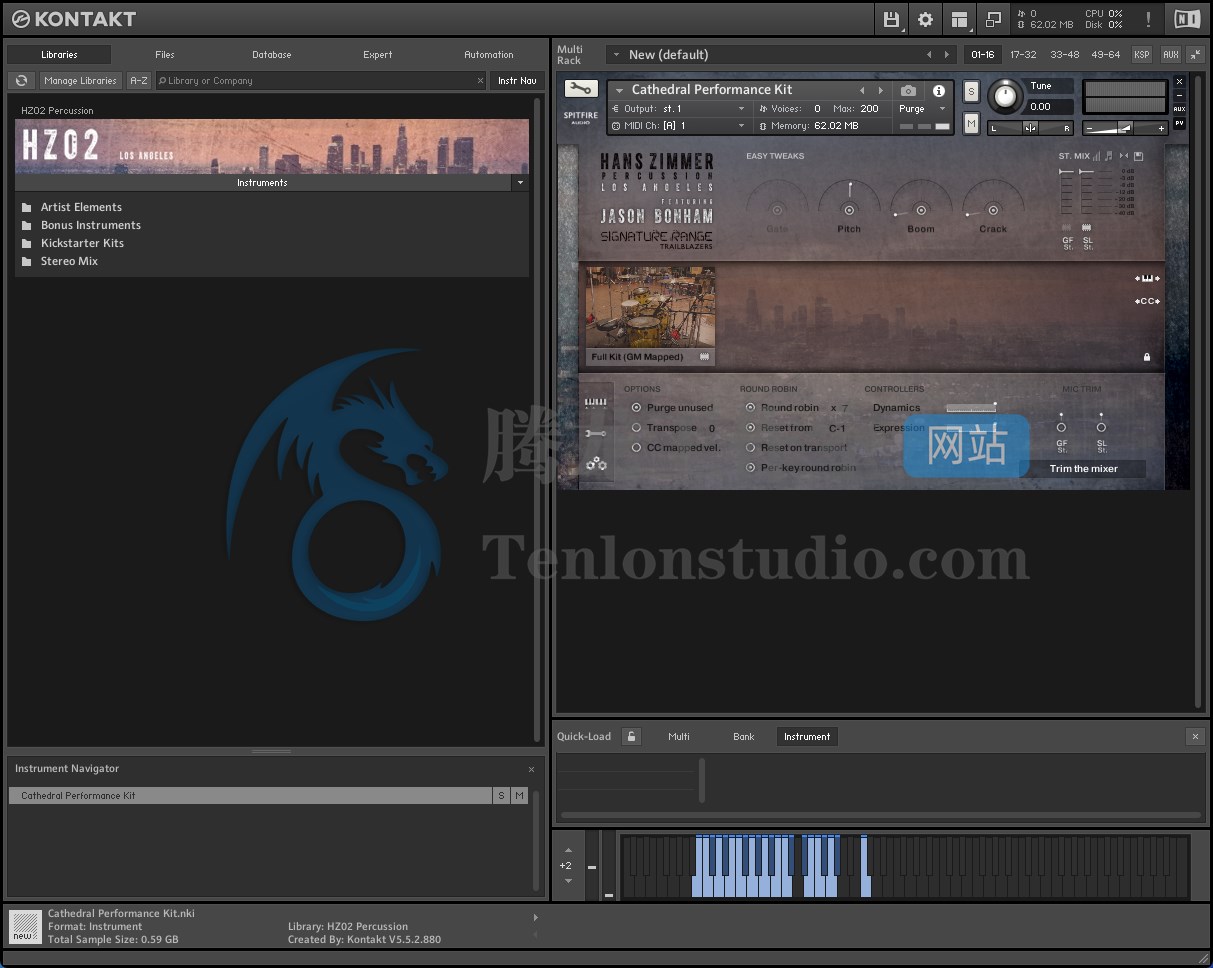Image resolution: width=1213 pixels, height=968 pixels.
Task: Open the MIDI Ch dropdown
Action: pyautogui.click(x=678, y=126)
